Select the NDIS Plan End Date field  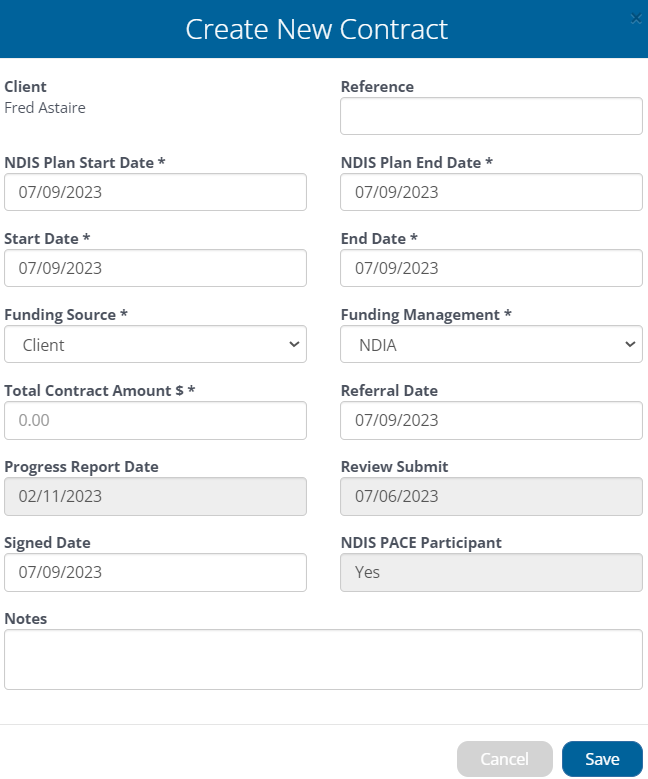pyautogui.click(x=491, y=192)
